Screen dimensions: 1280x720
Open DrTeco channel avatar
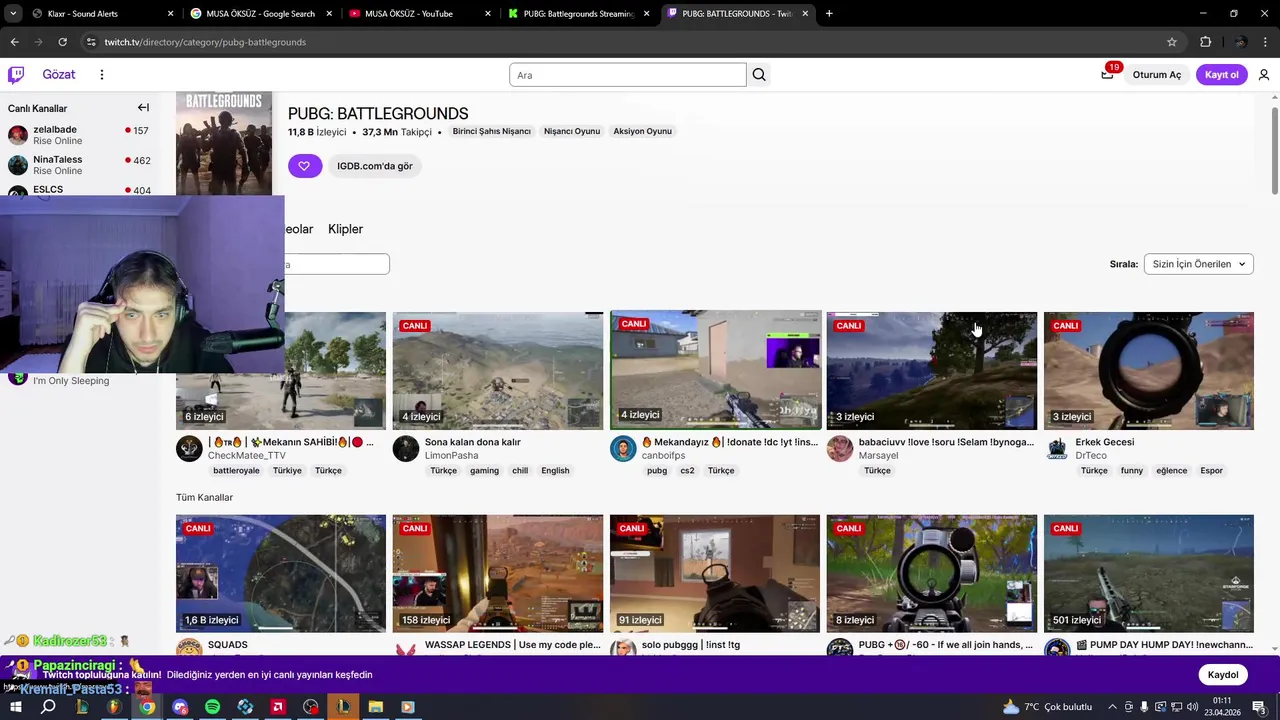[x=1057, y=448]
